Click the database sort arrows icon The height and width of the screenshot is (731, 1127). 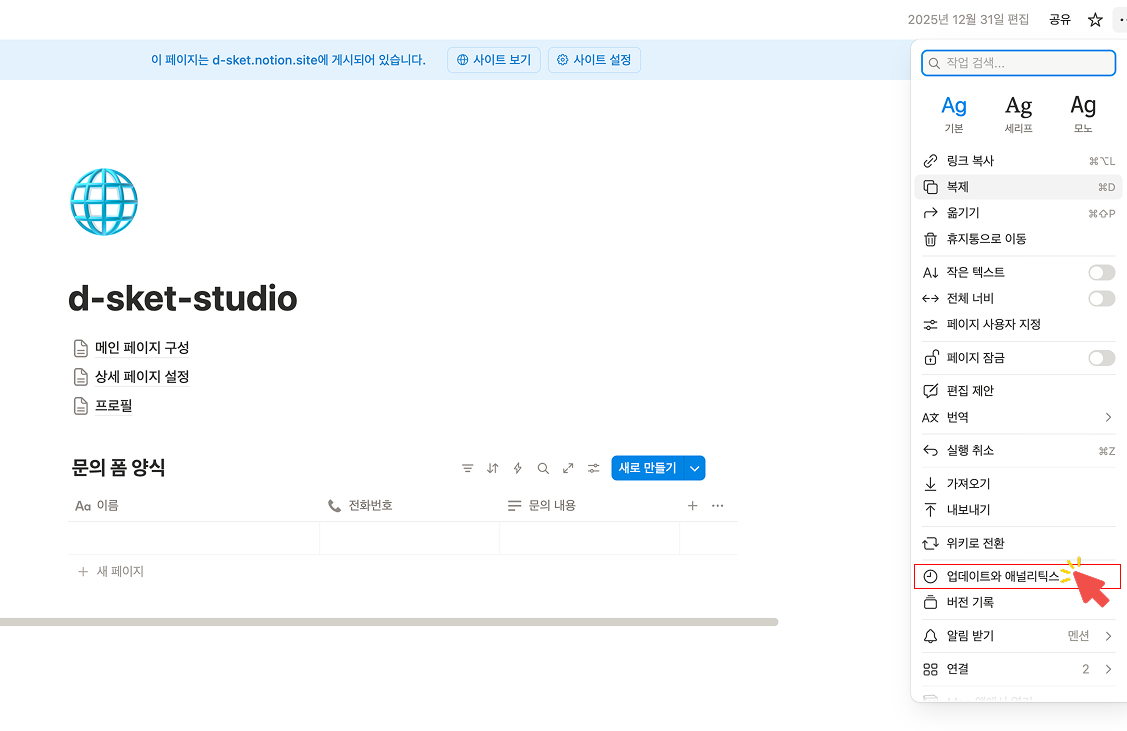tap(492, 468)
